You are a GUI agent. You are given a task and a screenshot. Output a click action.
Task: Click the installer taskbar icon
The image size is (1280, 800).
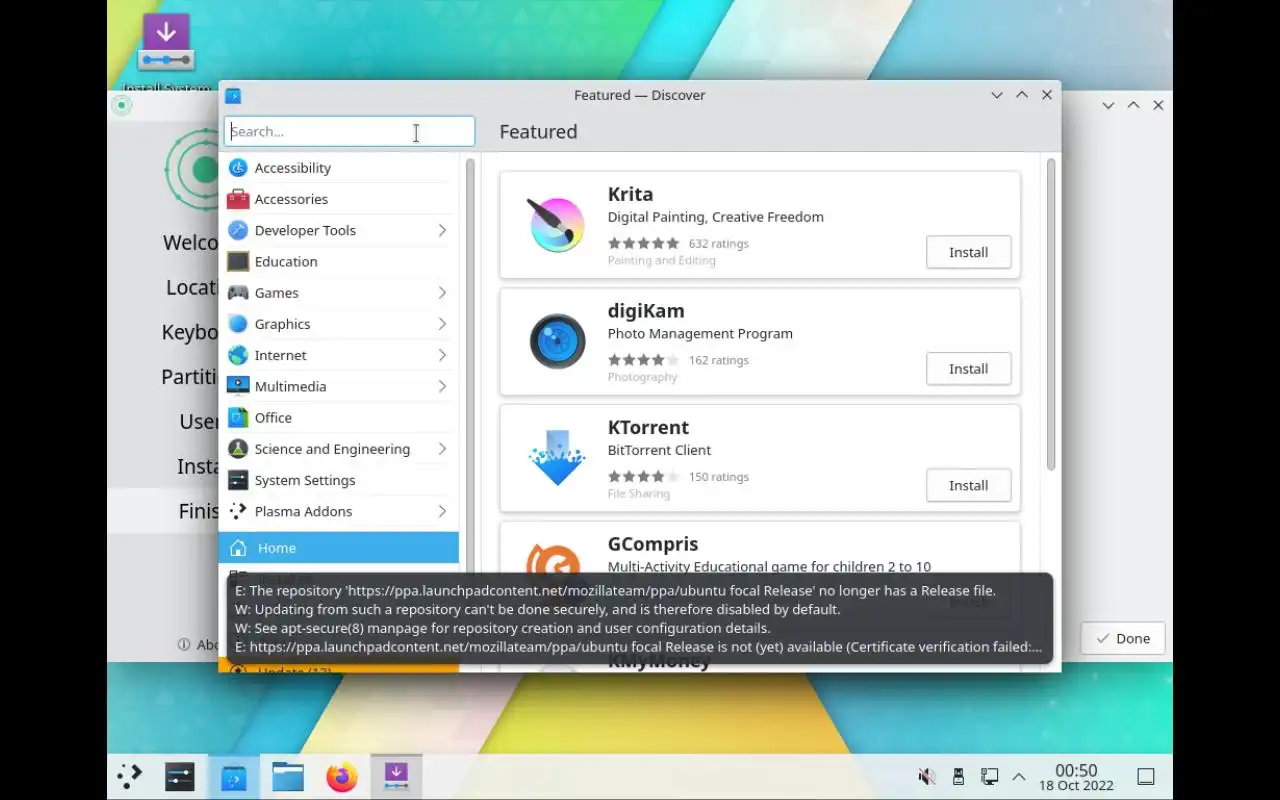(x=396, y=776)
